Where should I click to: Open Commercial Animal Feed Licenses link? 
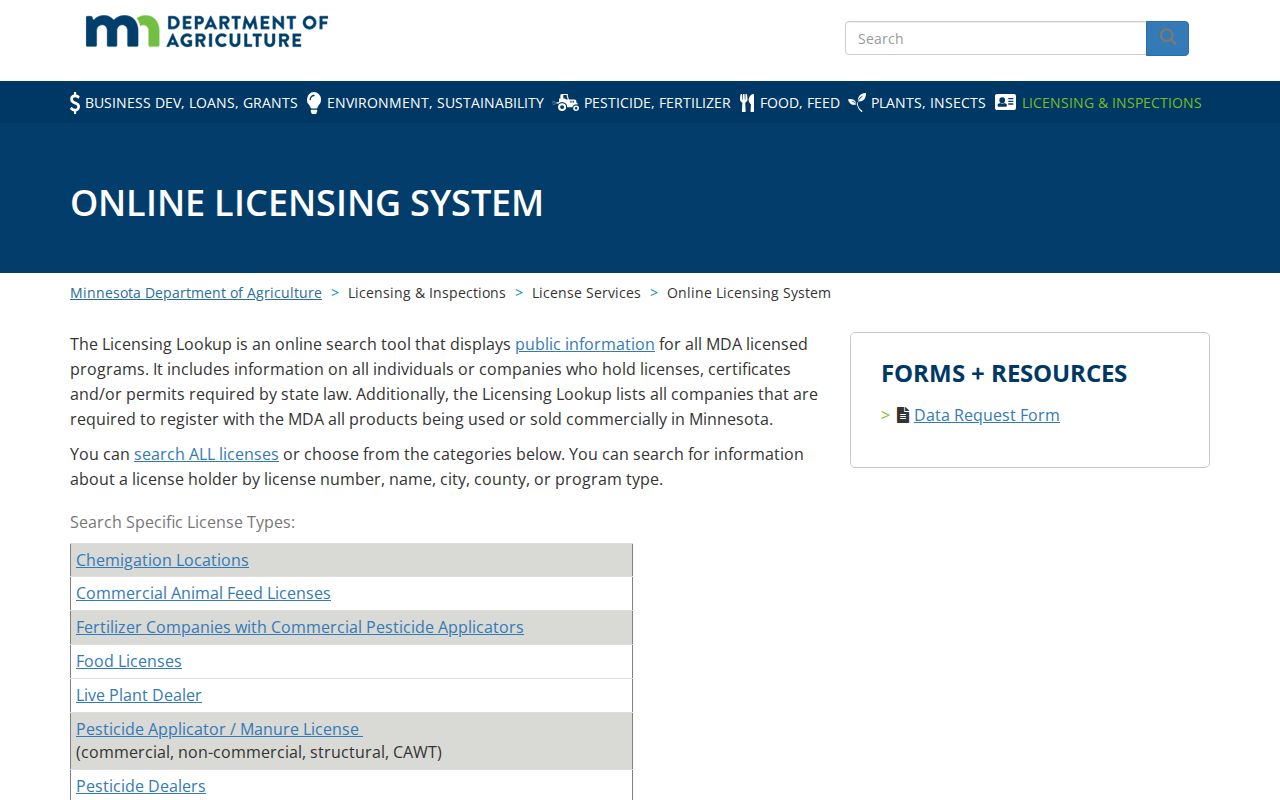click(x=203, y=593)
